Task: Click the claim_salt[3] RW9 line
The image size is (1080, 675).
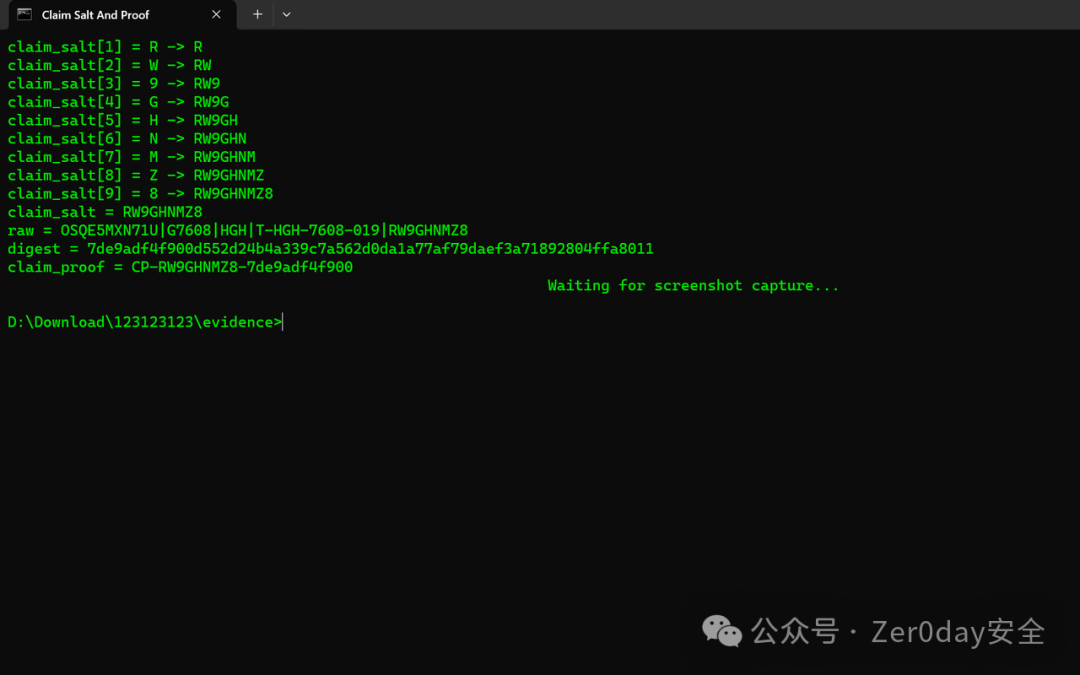Action: [x=114, y=83]
